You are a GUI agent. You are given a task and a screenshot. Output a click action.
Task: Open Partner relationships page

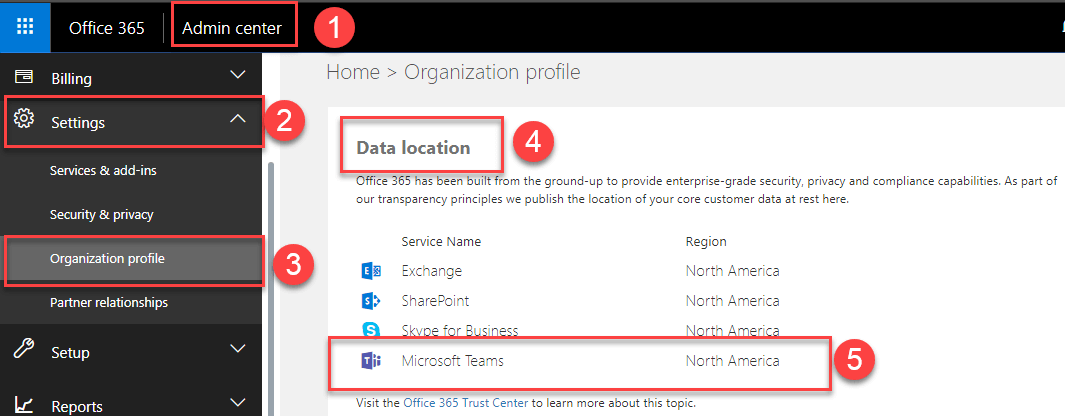[108, 302]
